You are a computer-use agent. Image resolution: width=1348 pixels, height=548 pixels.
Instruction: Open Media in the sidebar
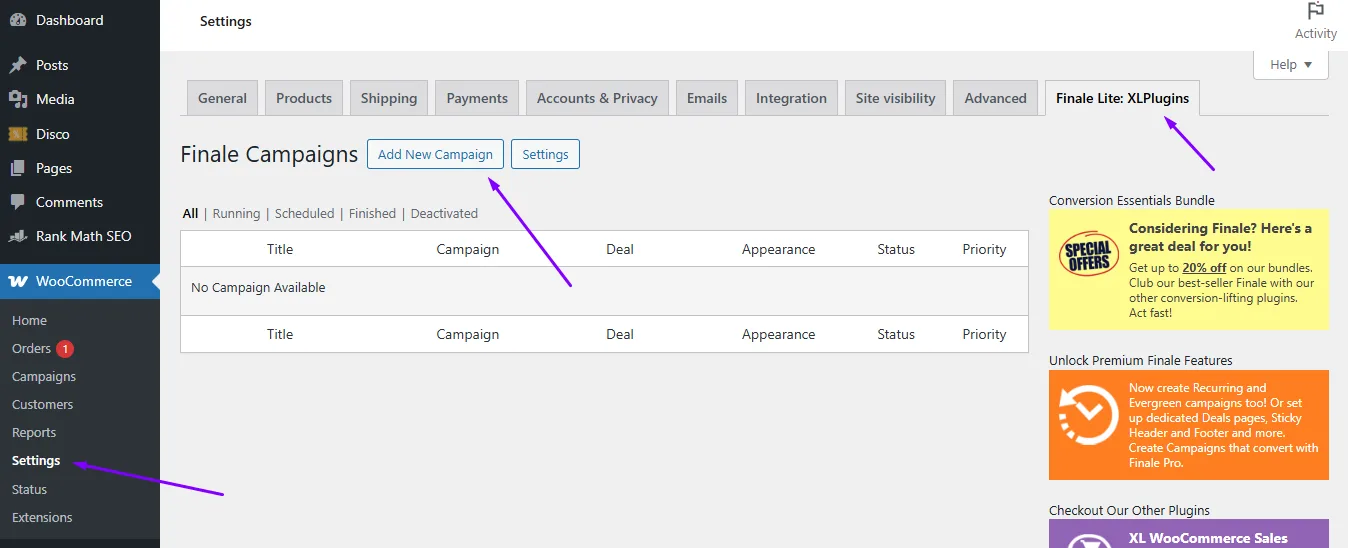80,99
